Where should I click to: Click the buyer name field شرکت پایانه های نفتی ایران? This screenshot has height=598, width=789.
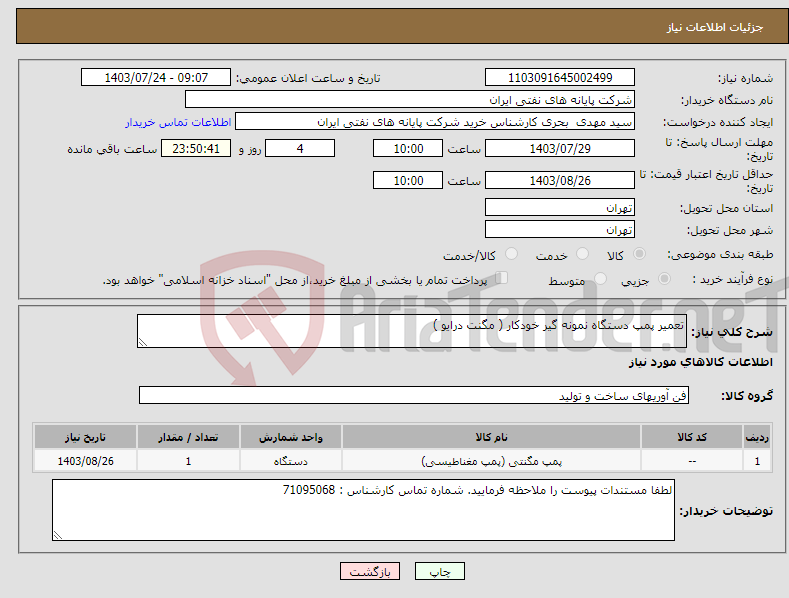point(410,100)
